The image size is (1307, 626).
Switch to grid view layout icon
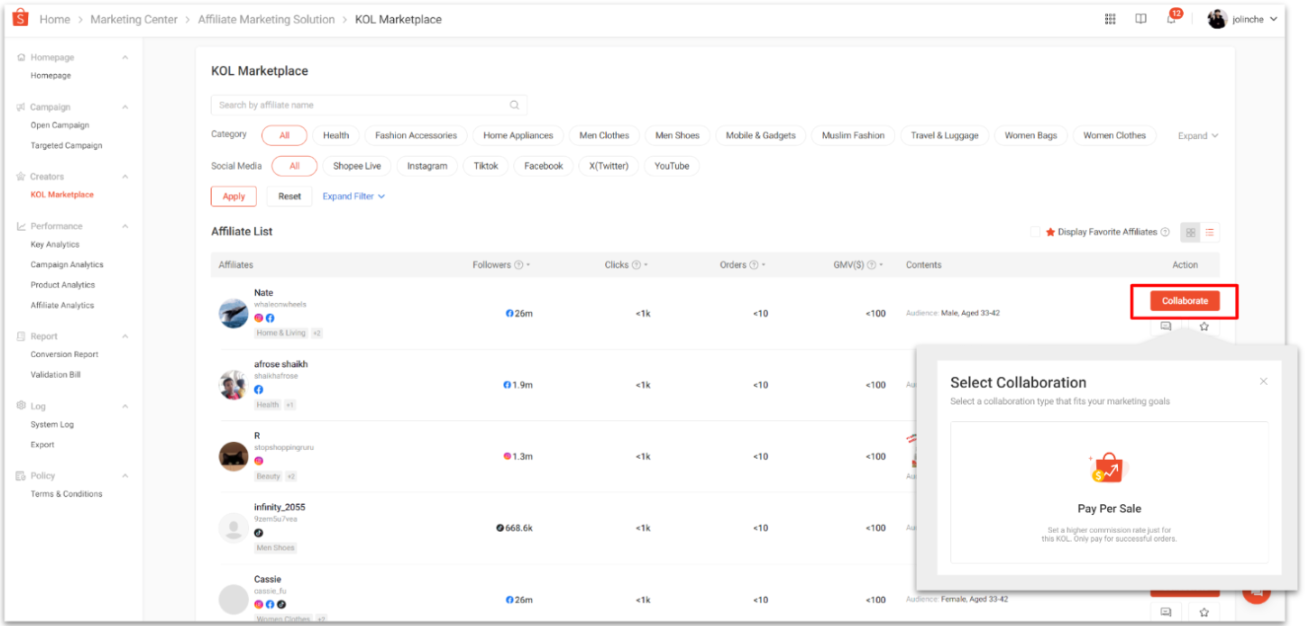coord(1191,232)
